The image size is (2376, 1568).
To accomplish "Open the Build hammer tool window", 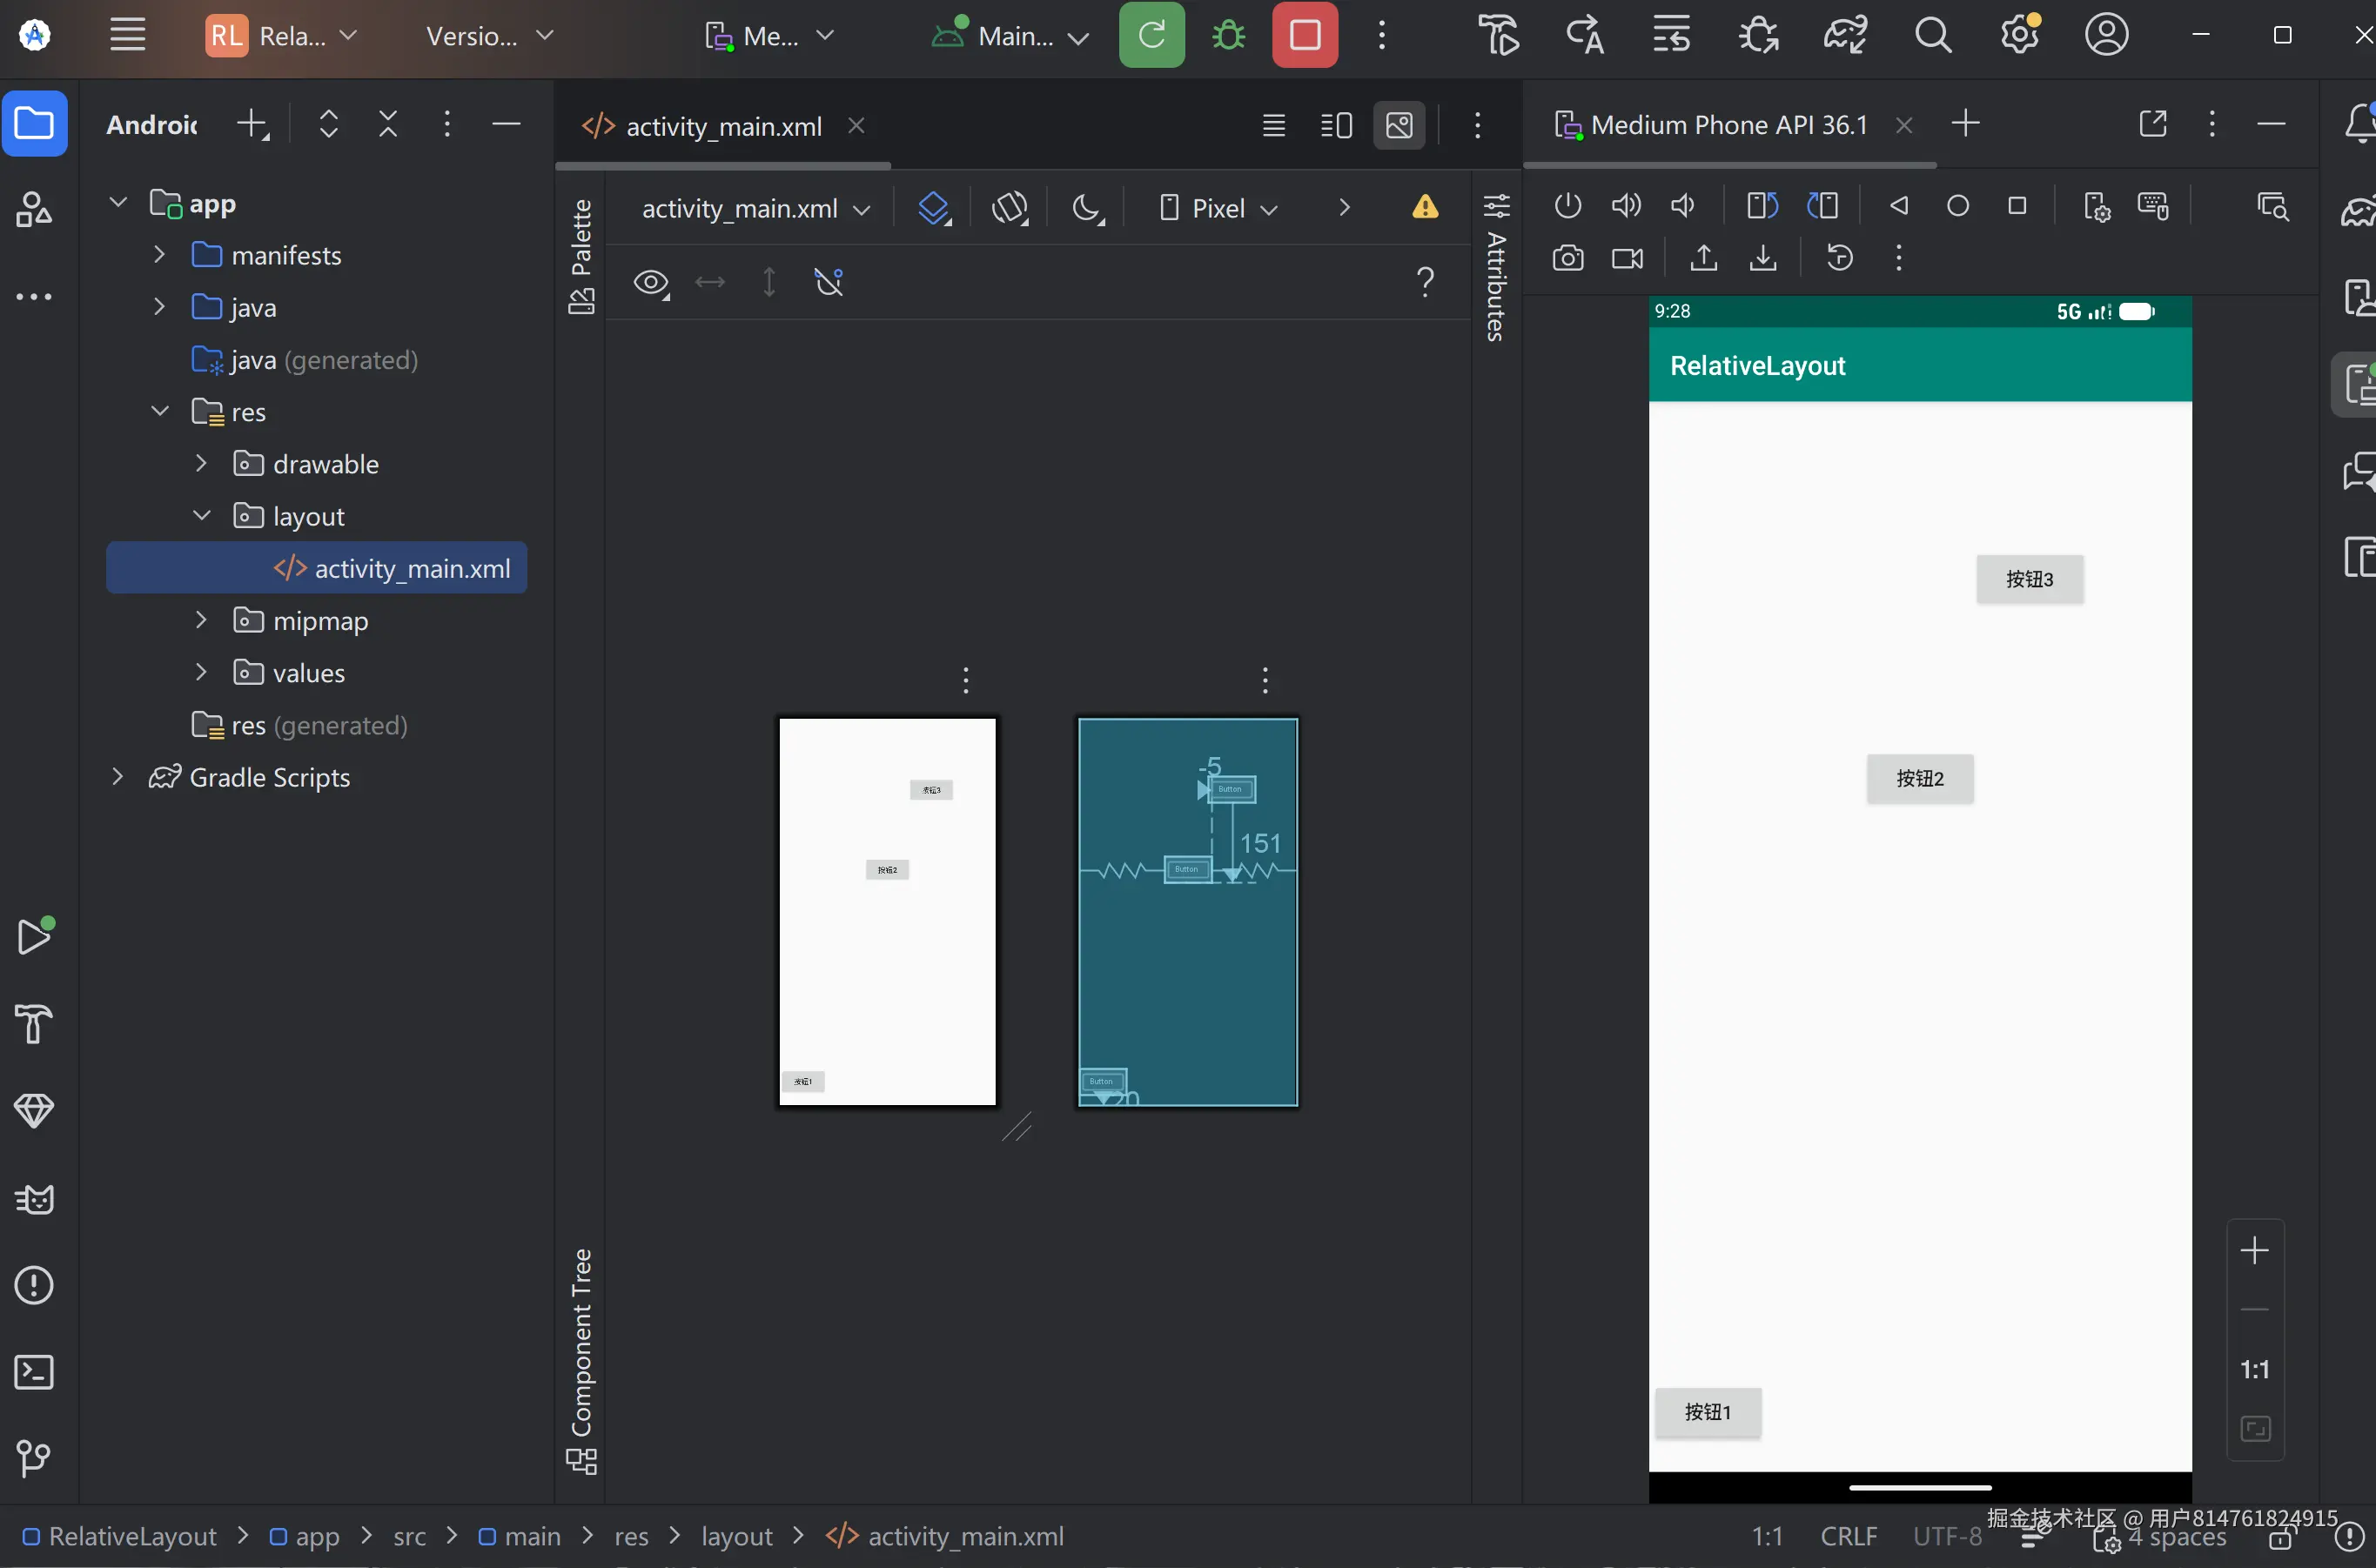I will (x=34, y=1024).
